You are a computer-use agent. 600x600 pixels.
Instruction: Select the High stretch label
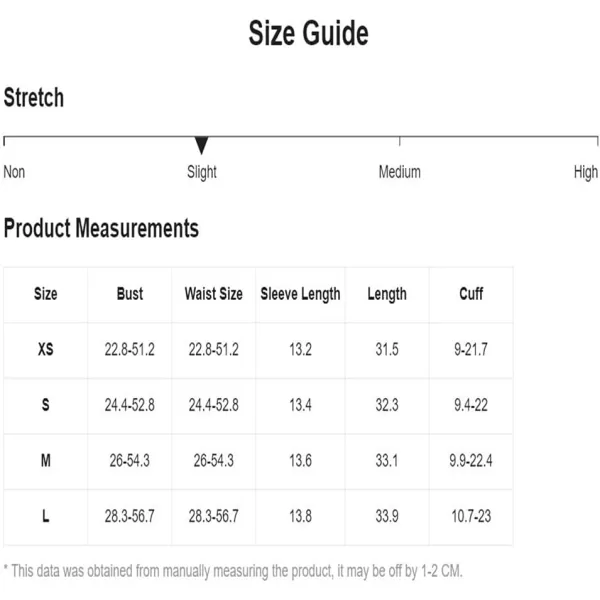click(585, 172)
